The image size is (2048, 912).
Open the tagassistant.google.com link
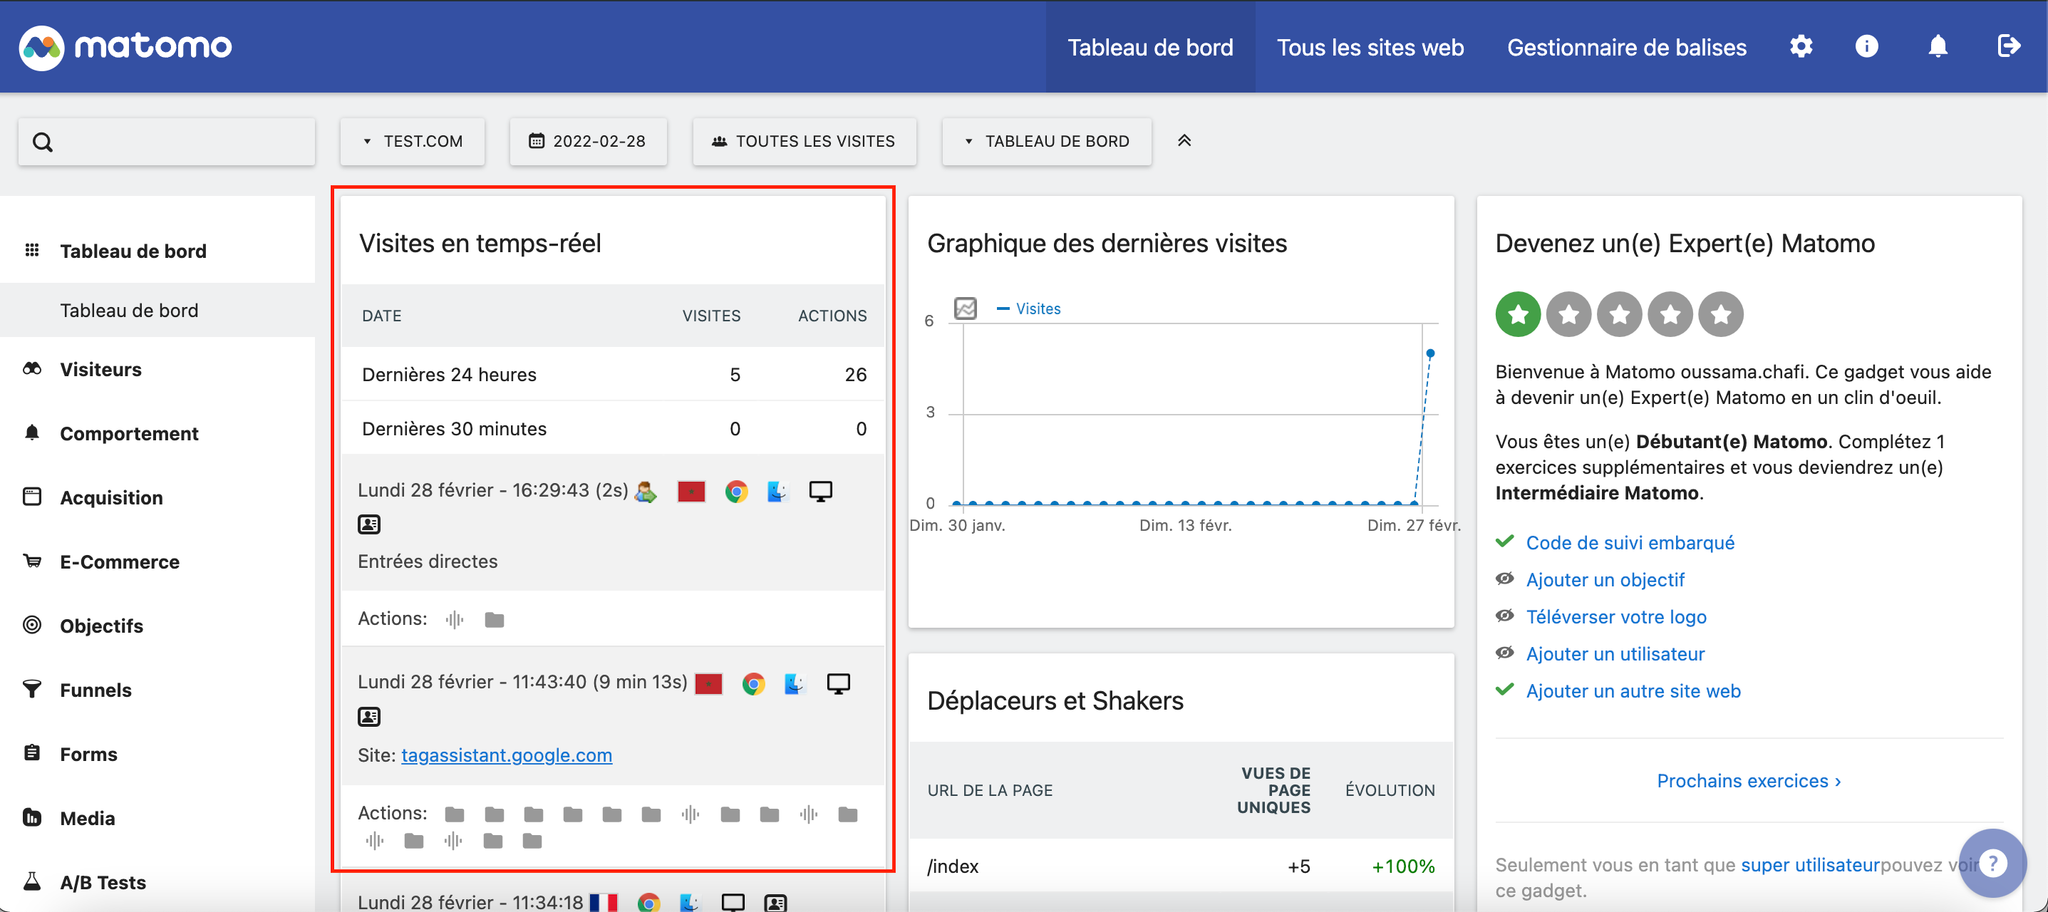pos(506,755)
